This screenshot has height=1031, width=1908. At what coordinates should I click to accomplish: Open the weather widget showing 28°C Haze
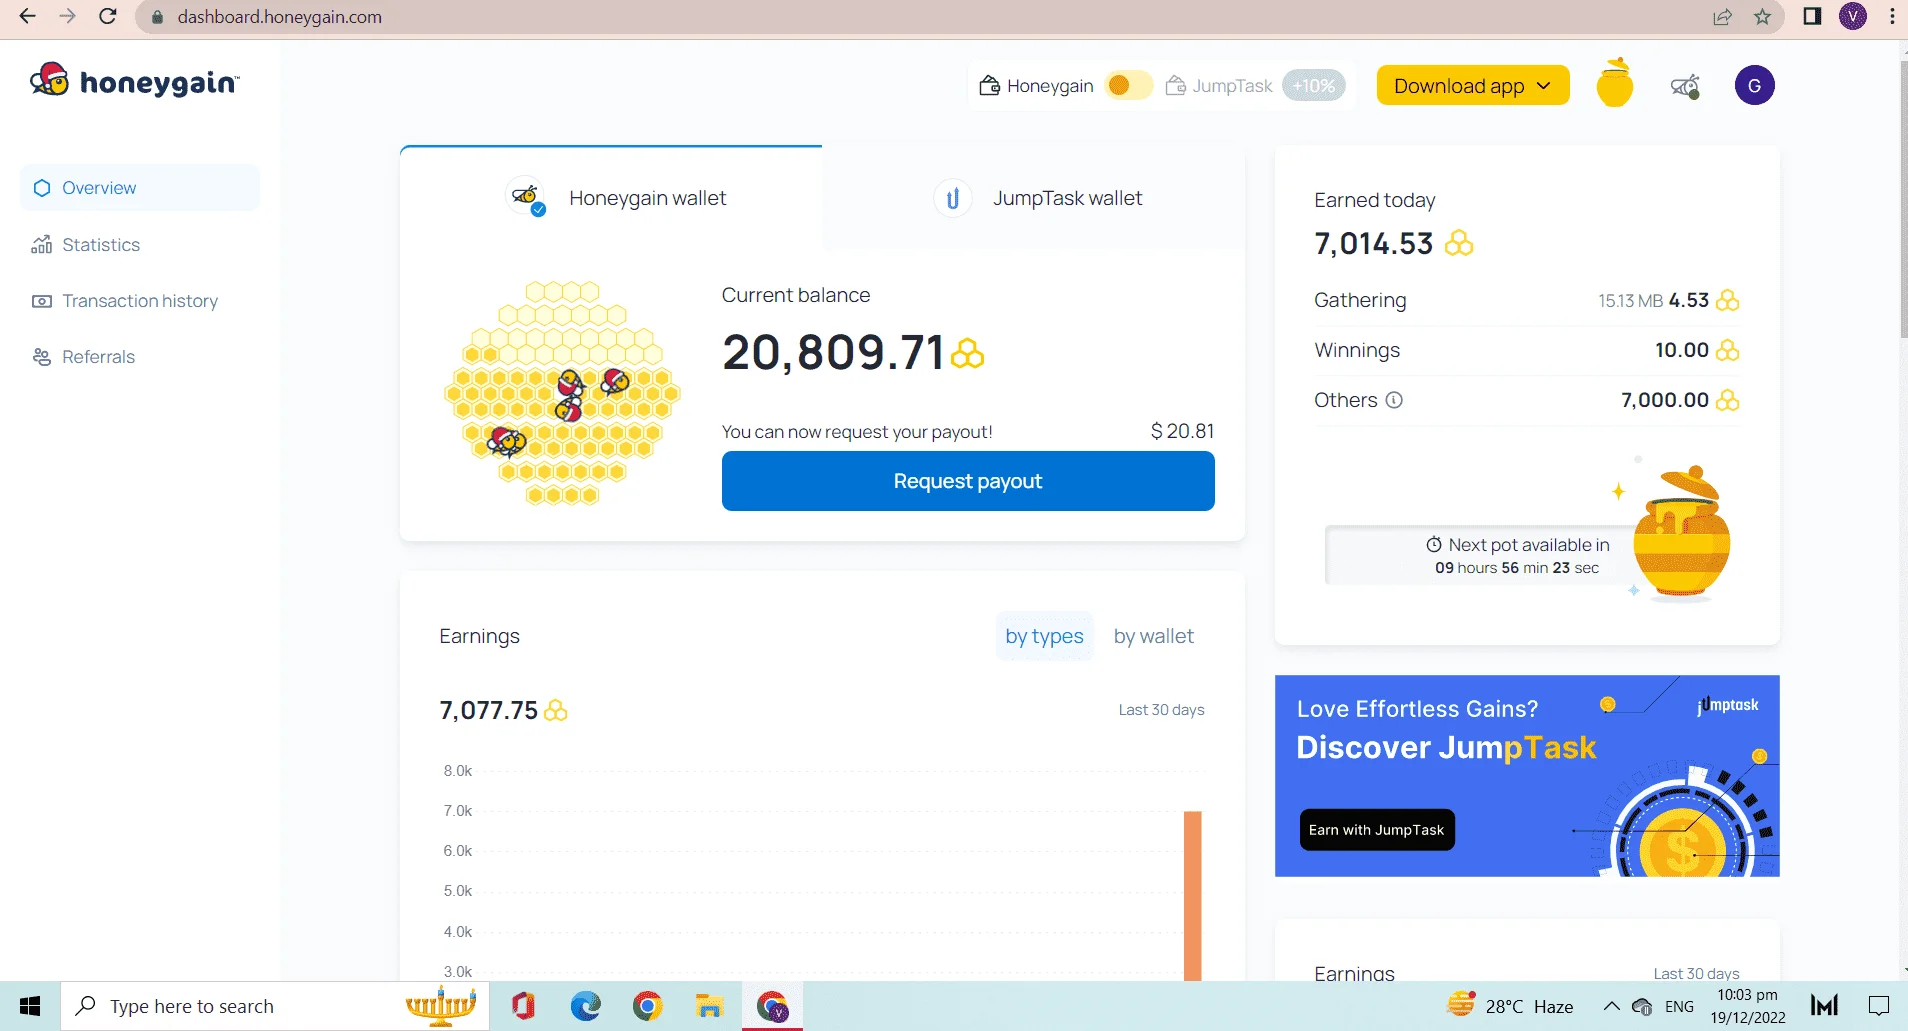[1510, 1006]
